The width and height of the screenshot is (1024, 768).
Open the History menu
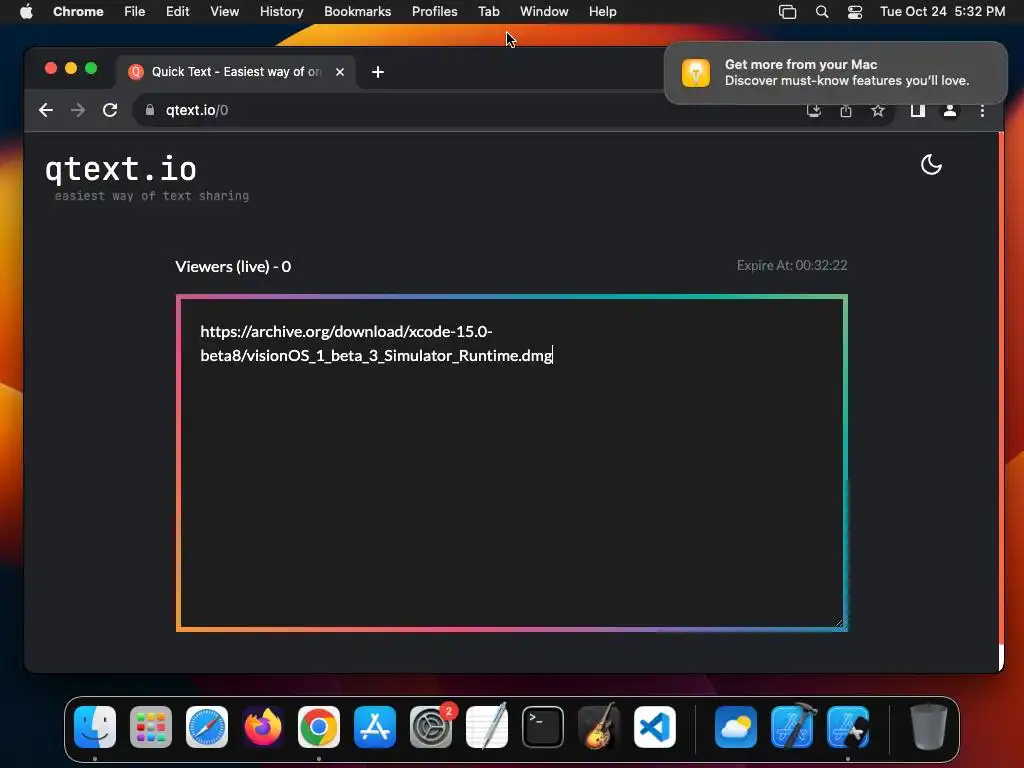click(281, 12)
